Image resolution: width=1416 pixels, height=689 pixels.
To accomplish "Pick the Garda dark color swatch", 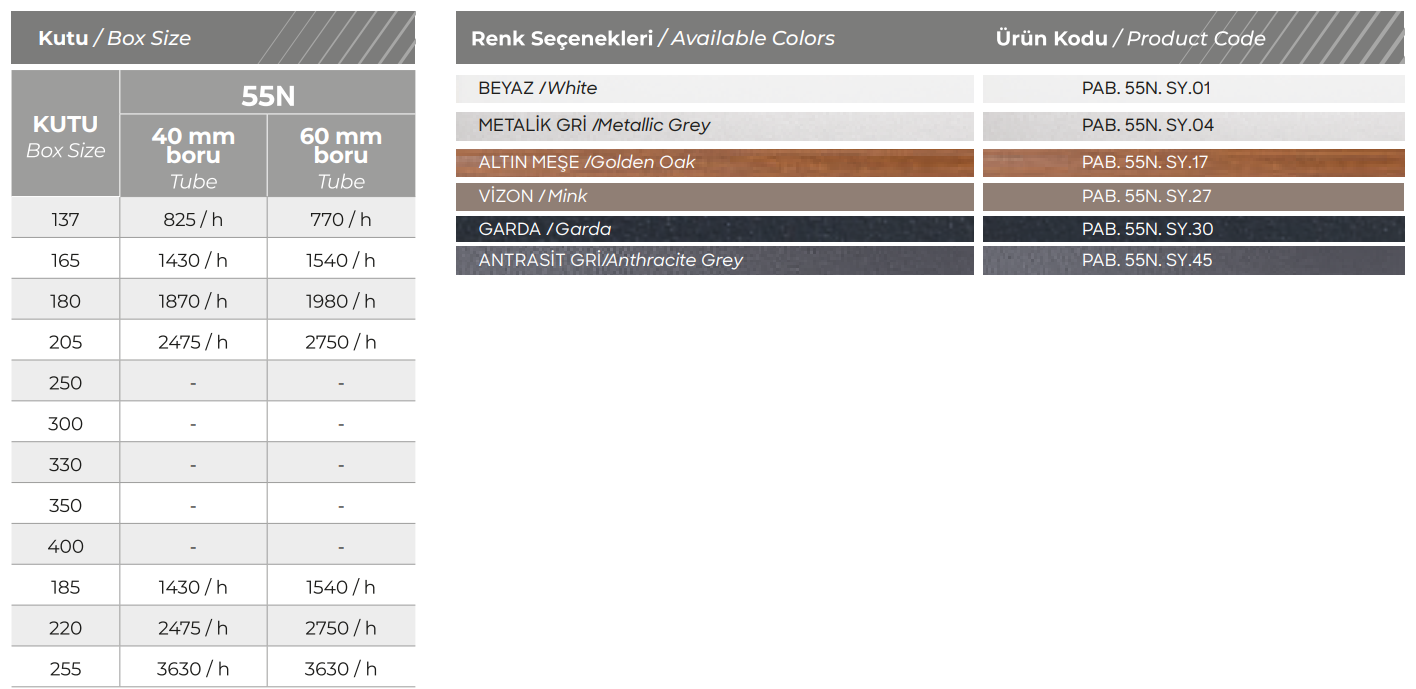I will (714, 229).
